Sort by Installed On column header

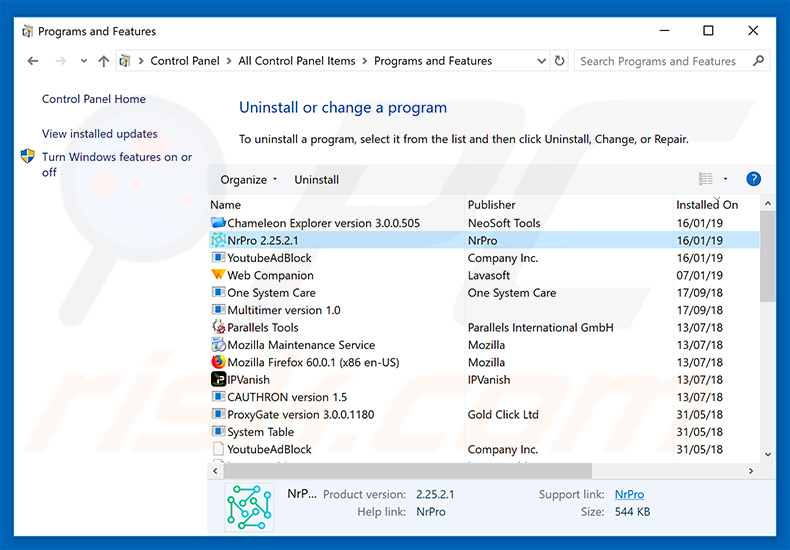pos(707,204)
